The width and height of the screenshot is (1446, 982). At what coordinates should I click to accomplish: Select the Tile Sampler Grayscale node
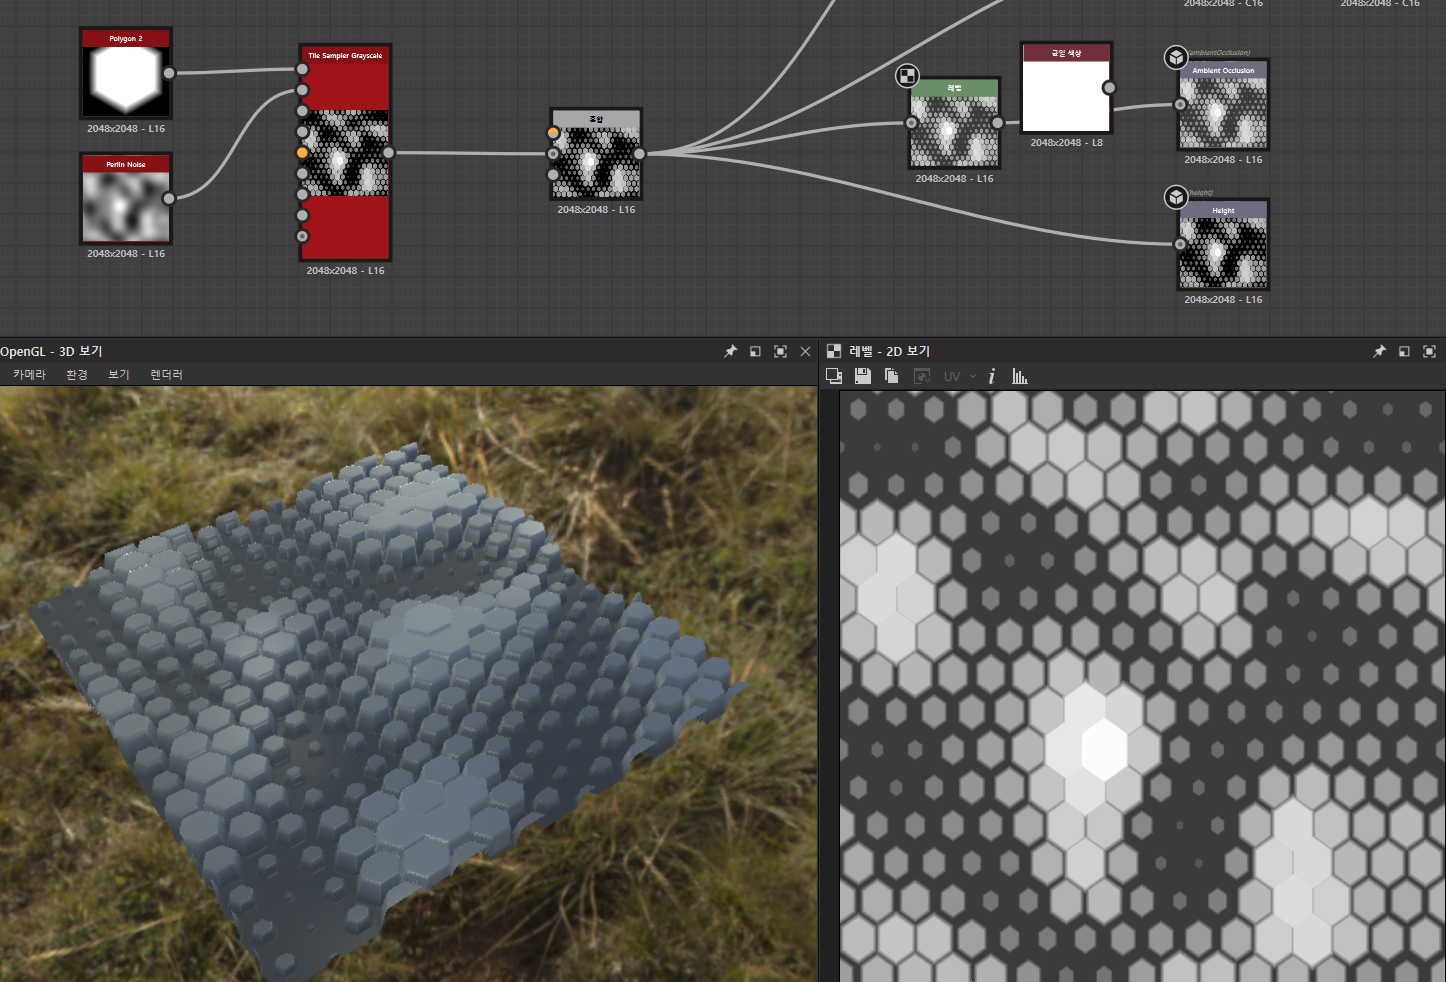(345, 153)
